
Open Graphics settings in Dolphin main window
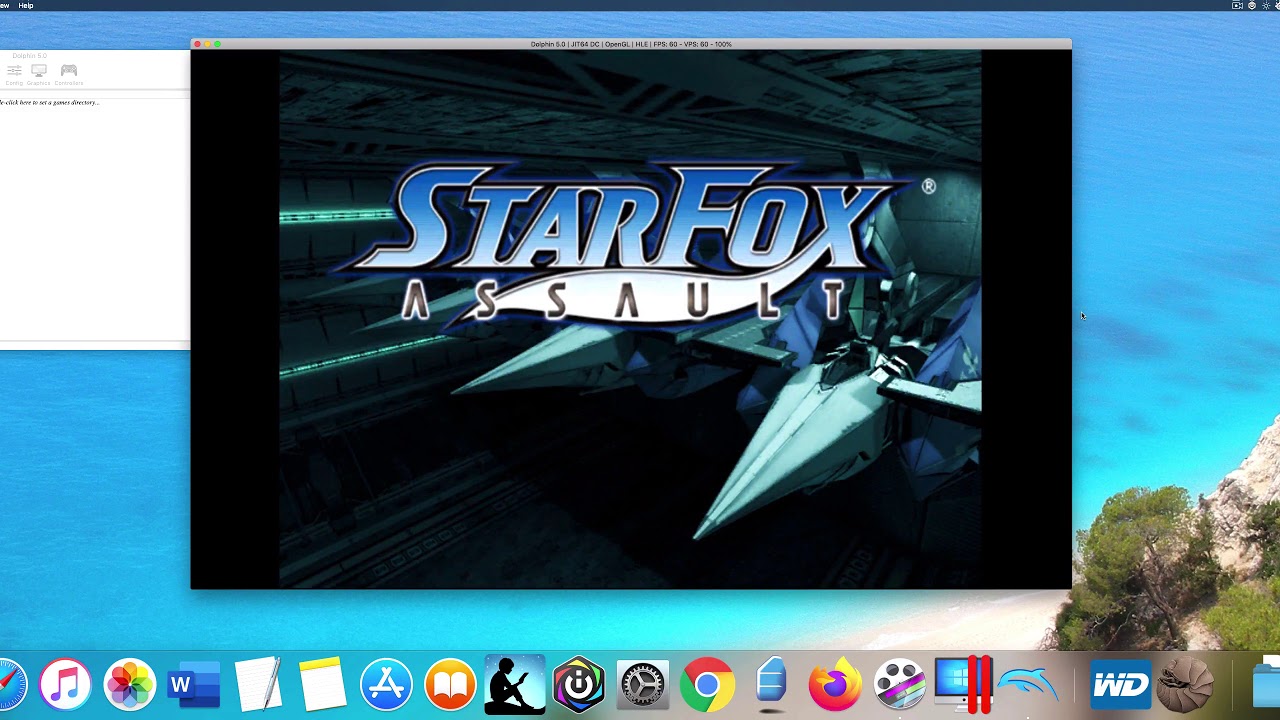tap(39, 74)
